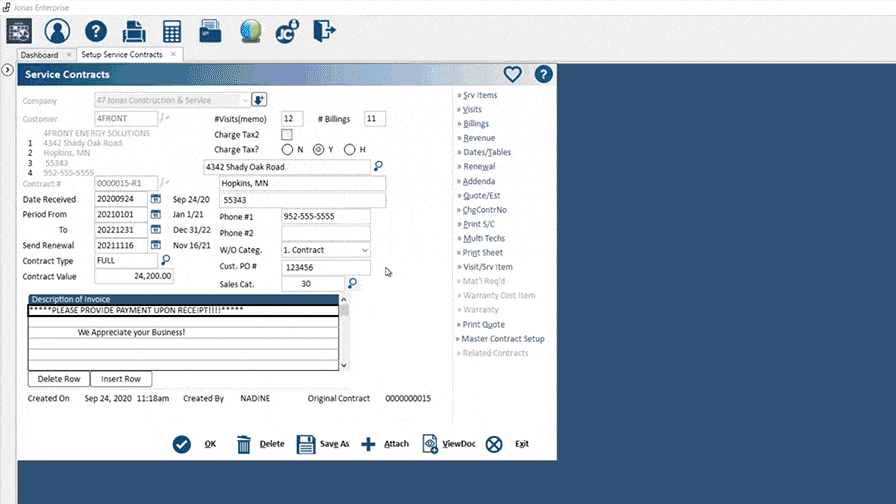The image size is (896, 504).
Task: Click the OK checkmark icon
Action: point(182,444)
